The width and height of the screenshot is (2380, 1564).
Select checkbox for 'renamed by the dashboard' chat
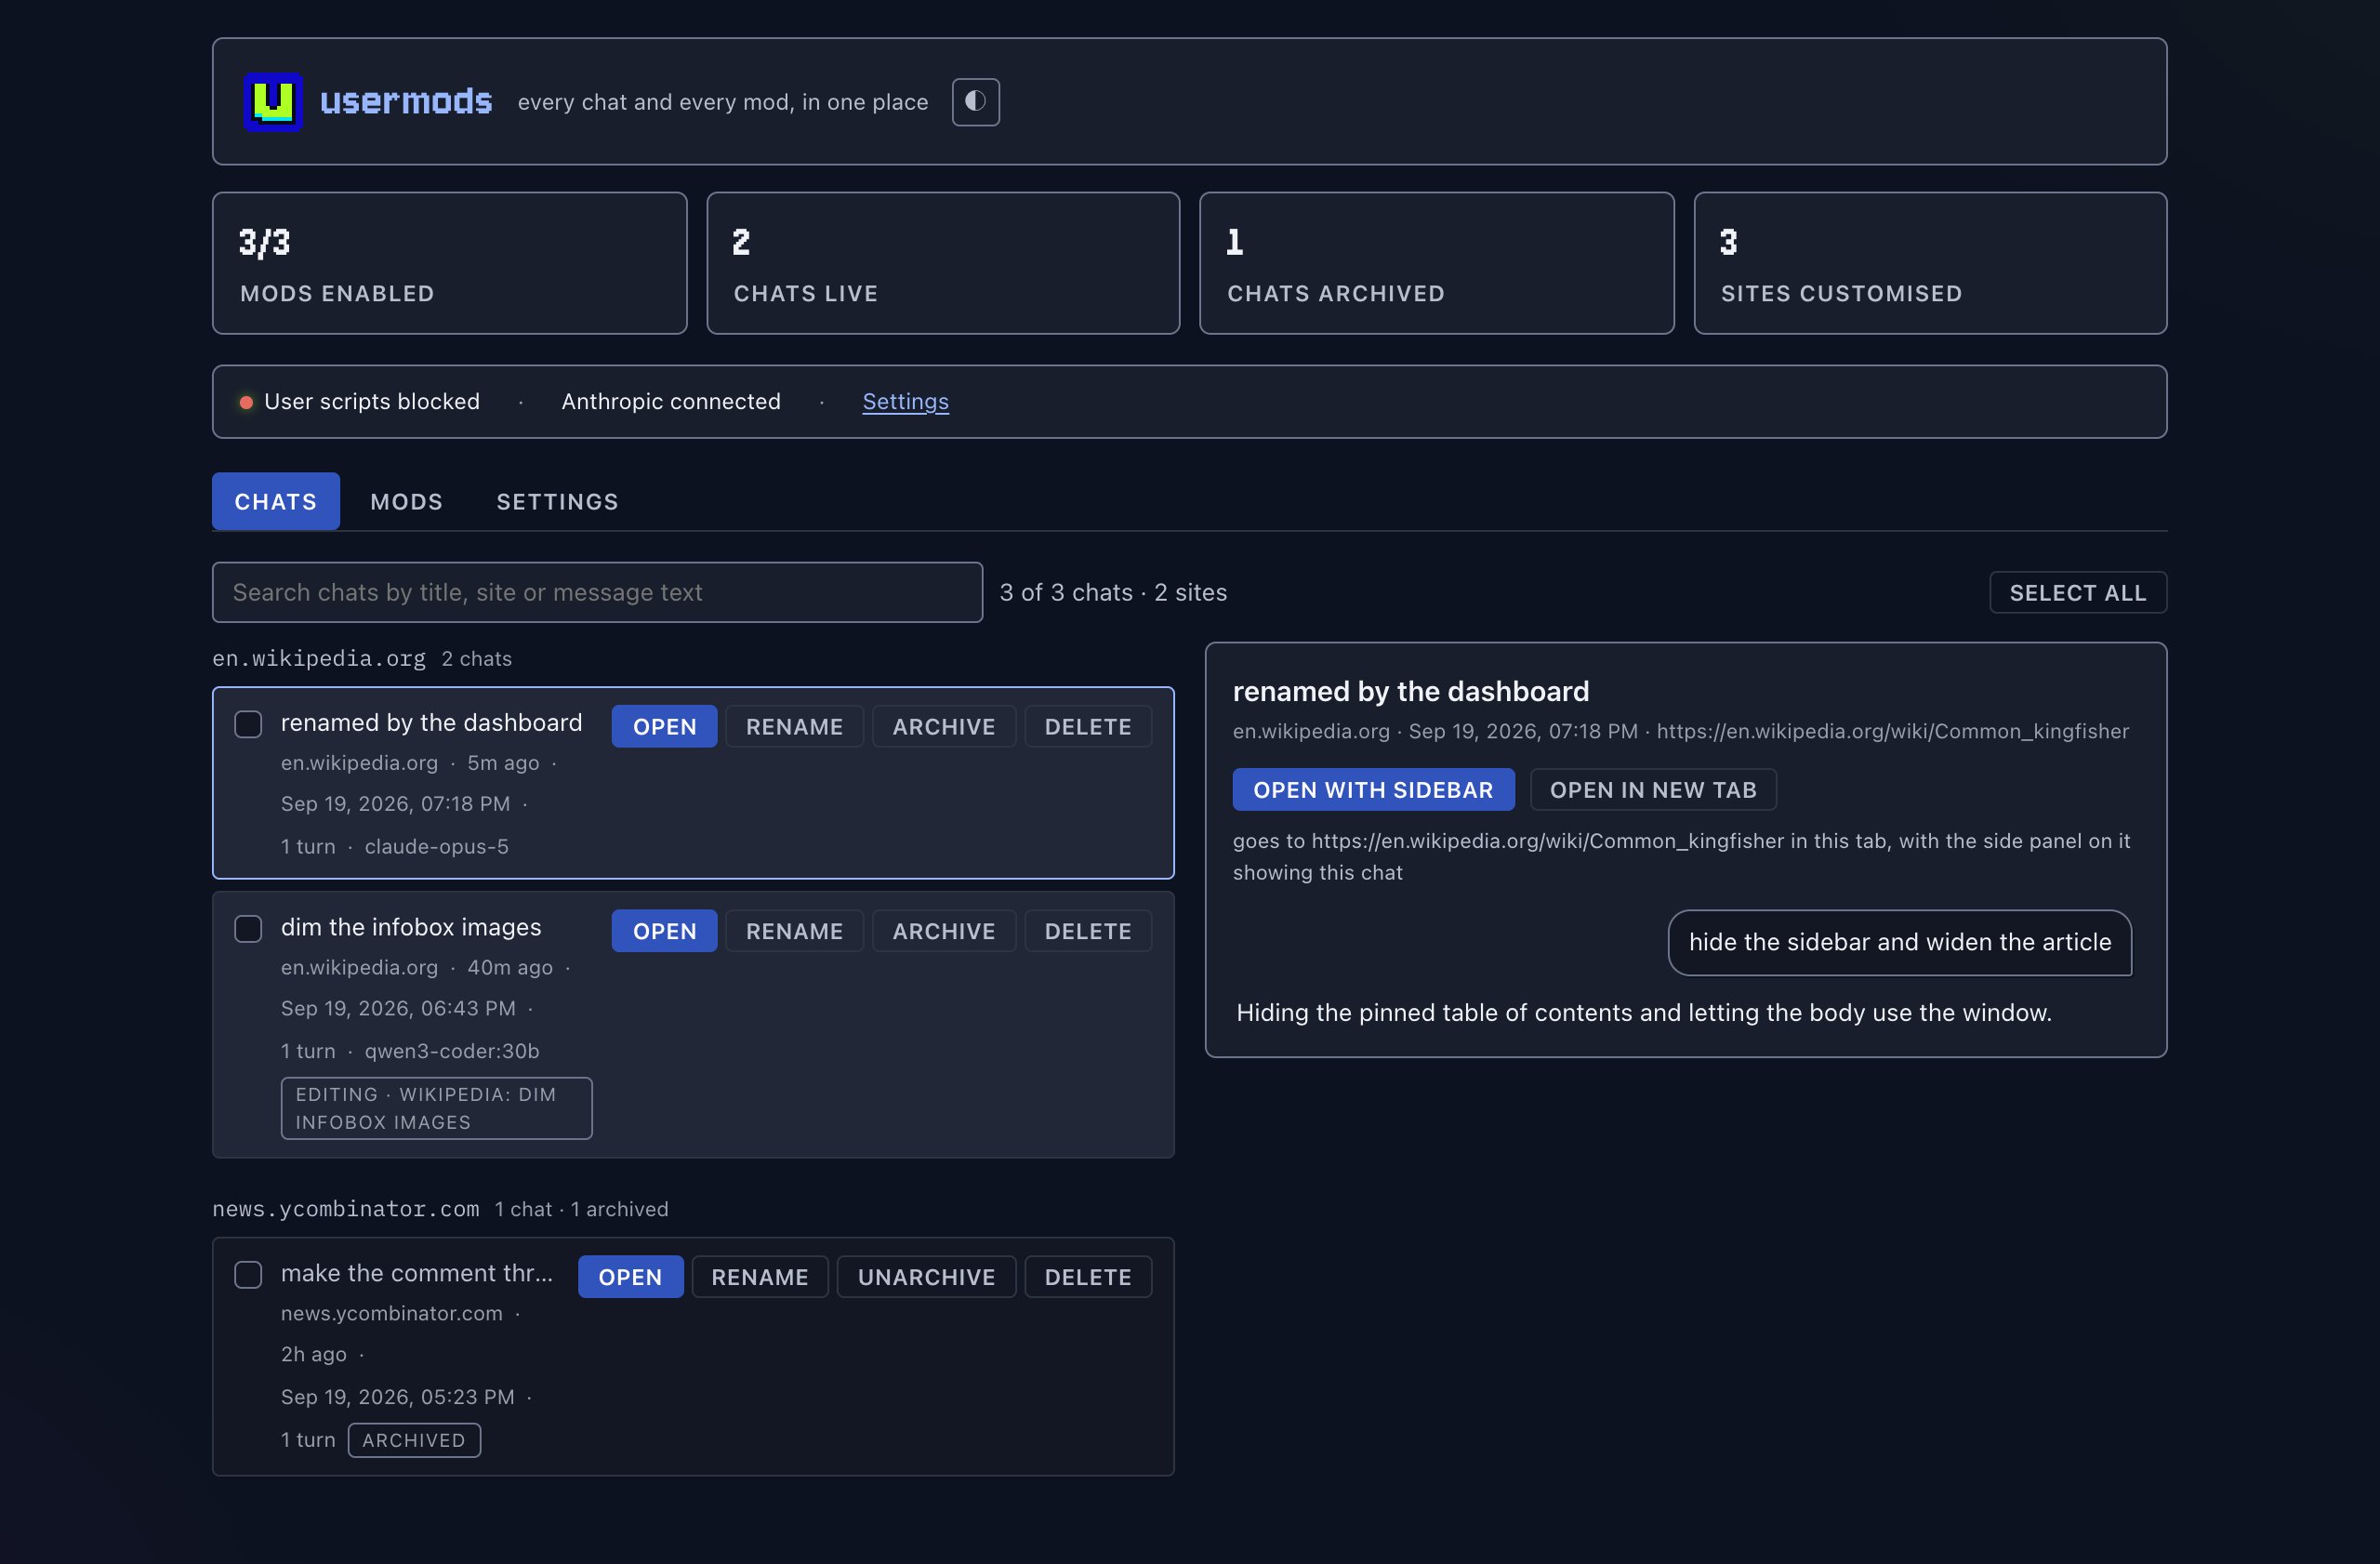coord(248,724)
